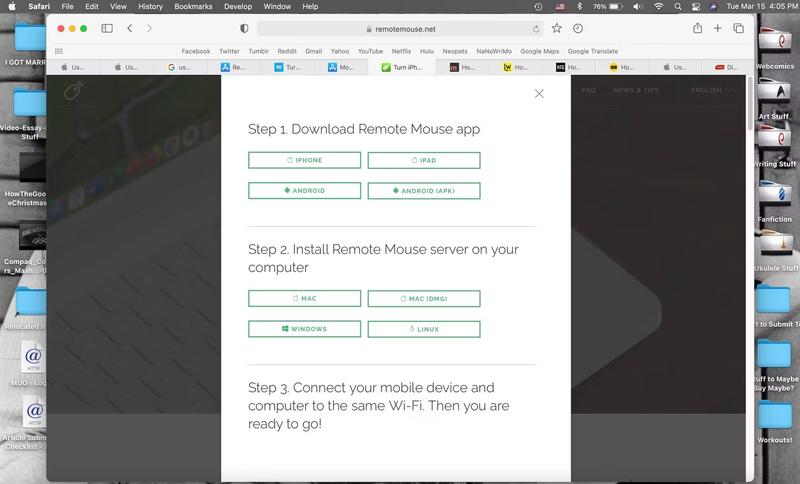Open the YouTube bookmark
This screenshot has height=484, width=800.
pyautogui.click(x=370, y=51)
